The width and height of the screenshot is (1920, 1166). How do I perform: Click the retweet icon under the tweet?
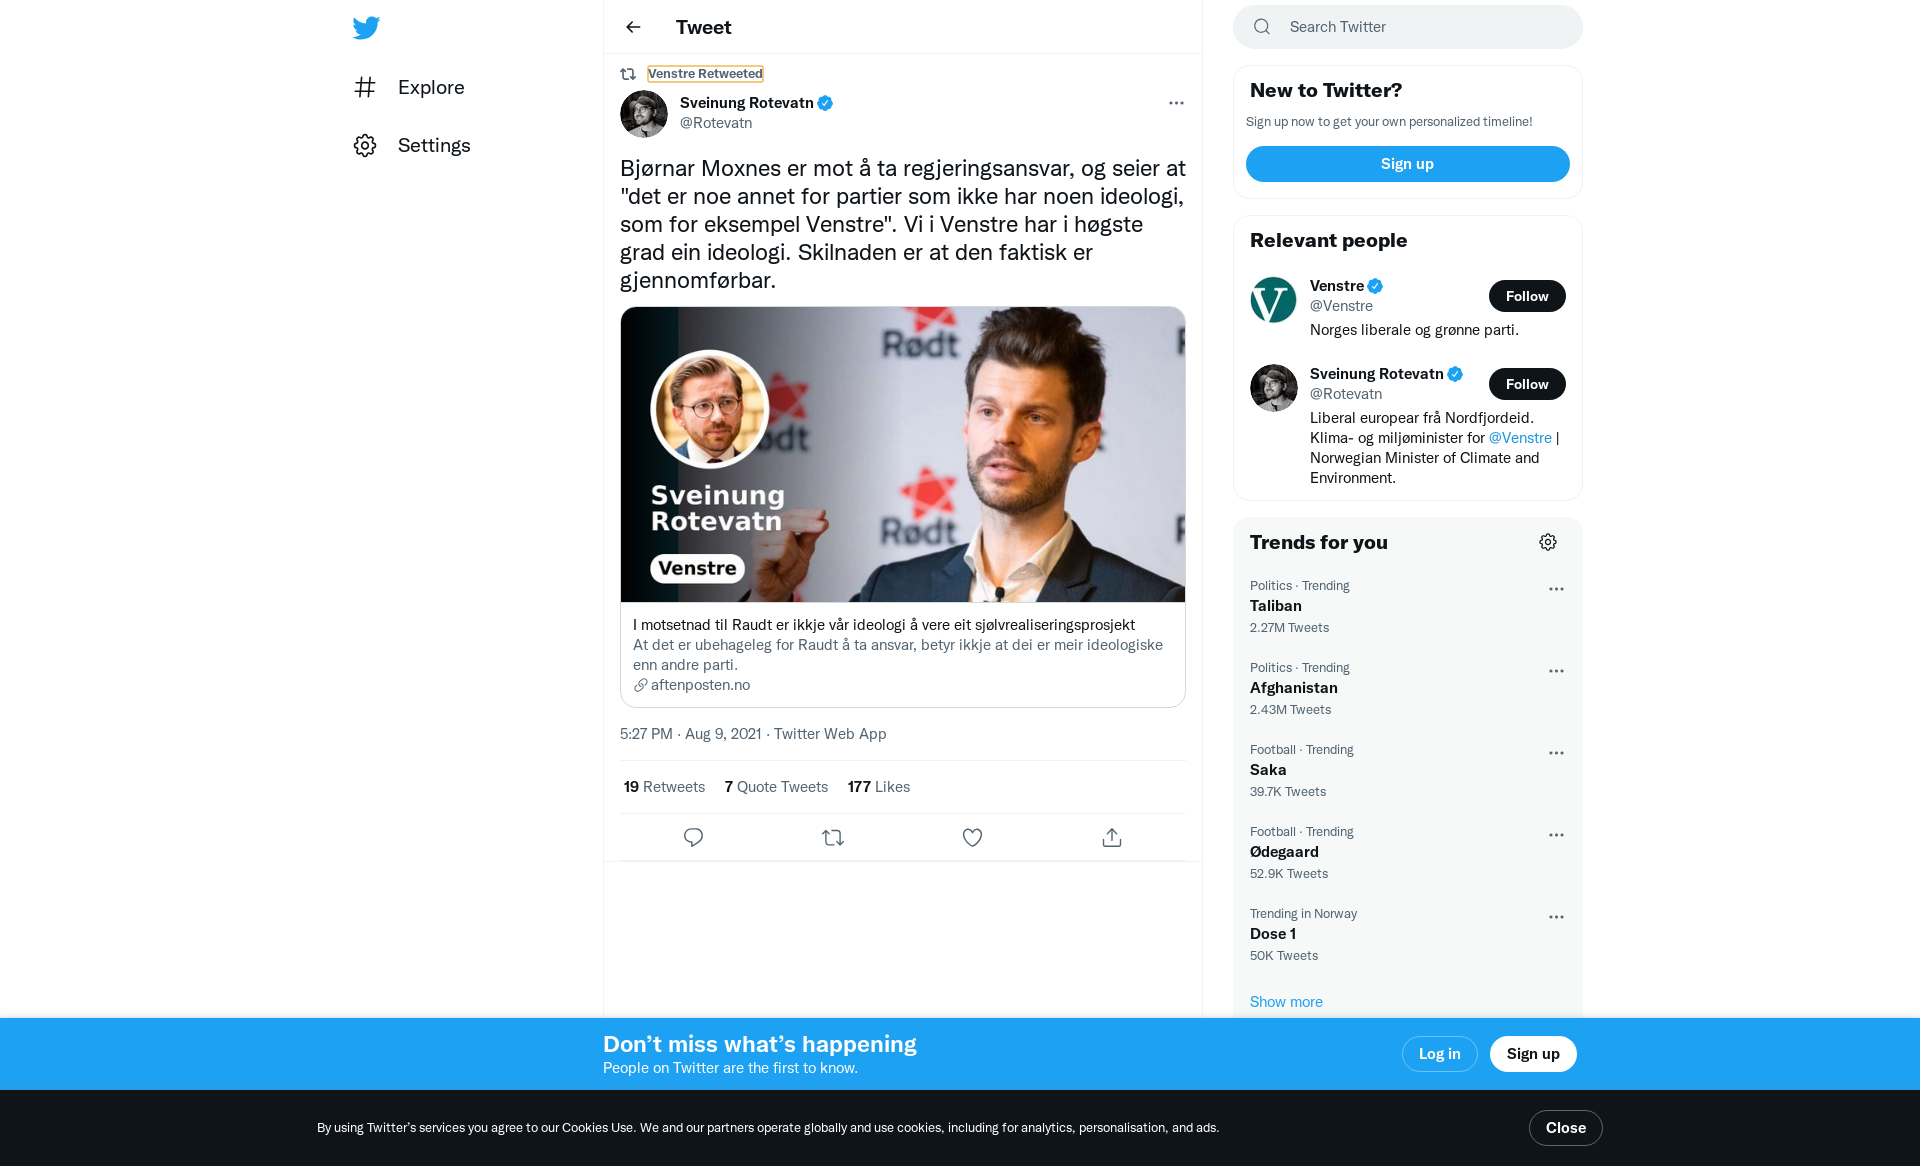click(833, 838)
